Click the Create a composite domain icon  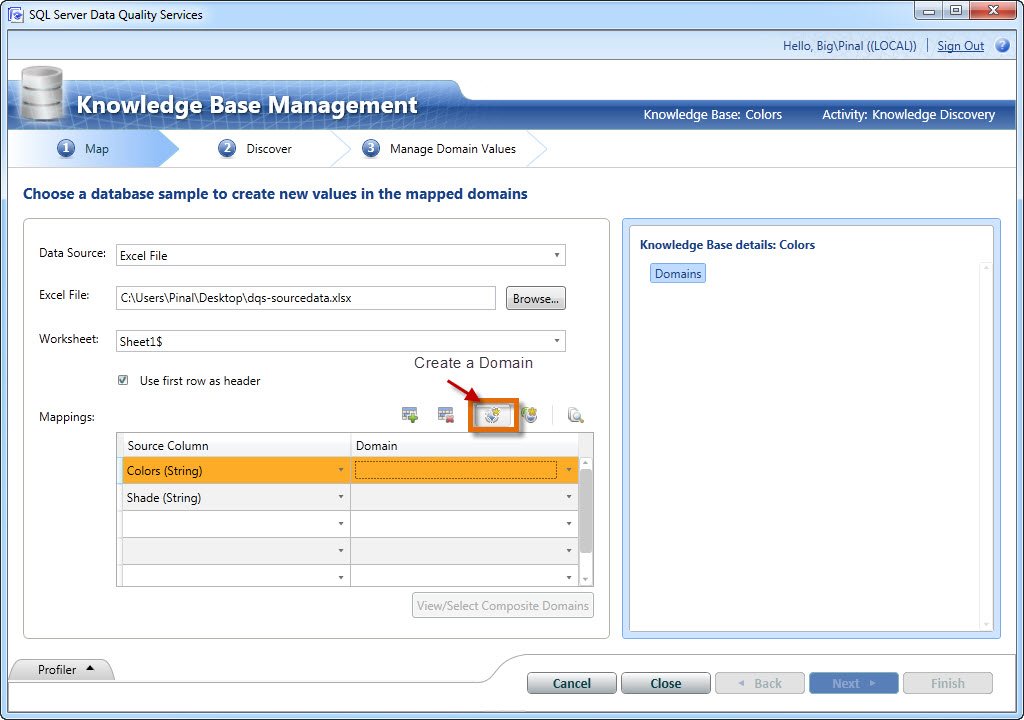coord(529,414)
